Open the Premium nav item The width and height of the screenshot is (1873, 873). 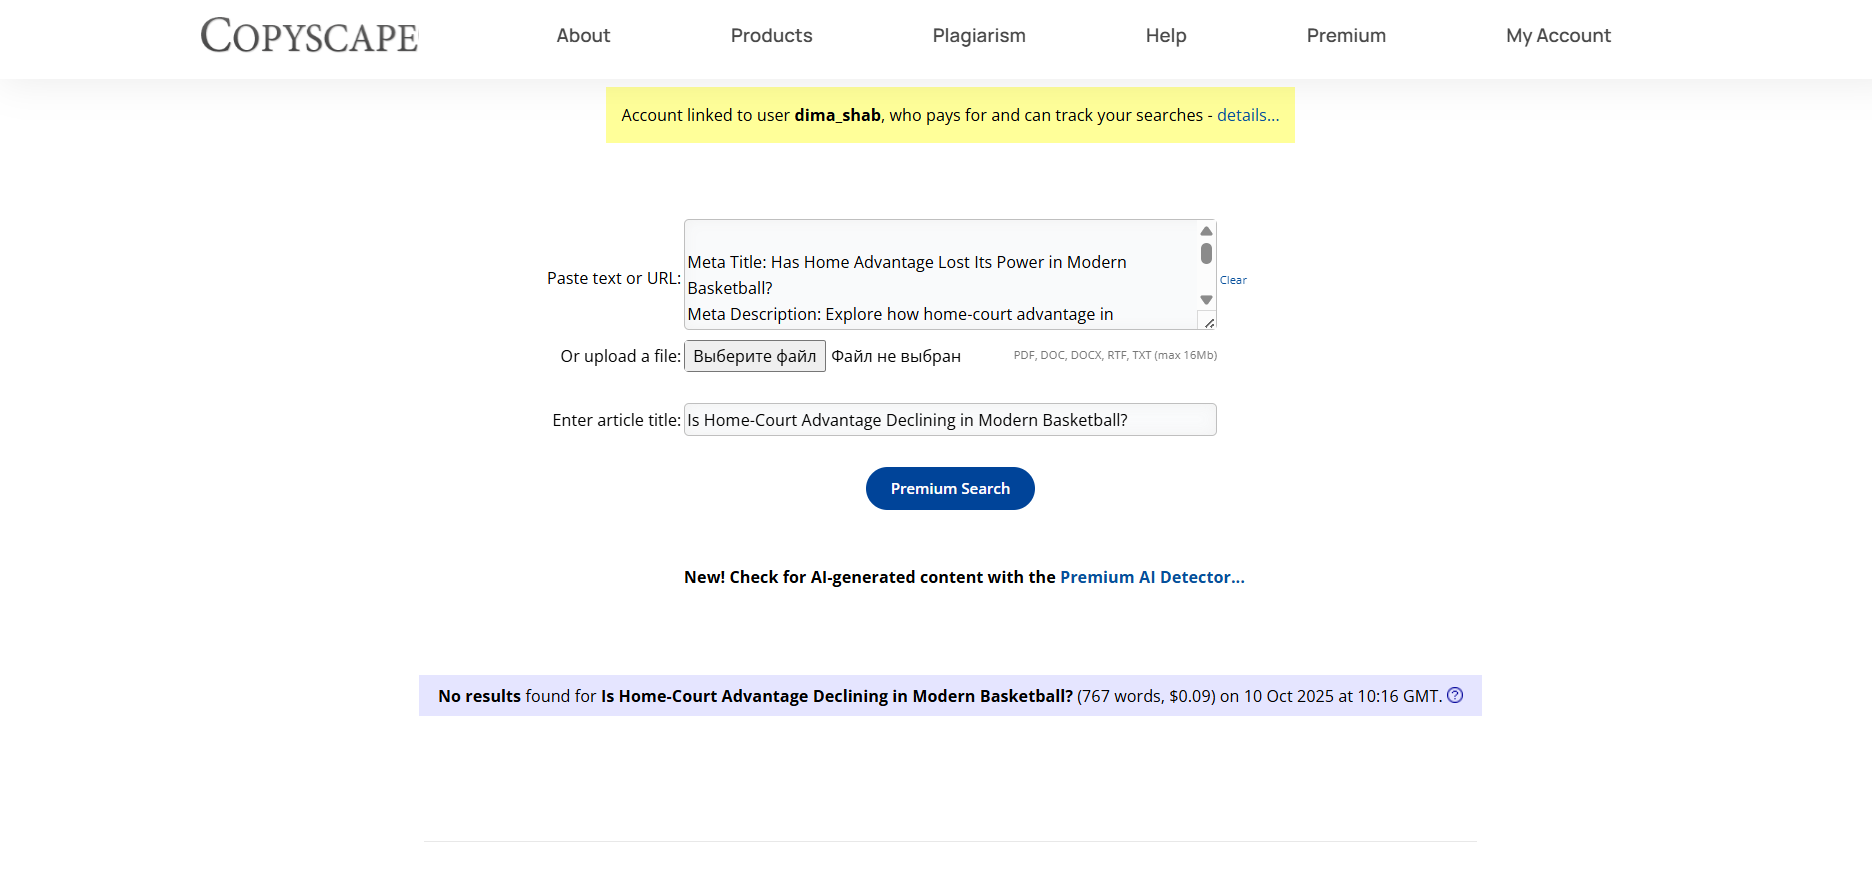1345,36
